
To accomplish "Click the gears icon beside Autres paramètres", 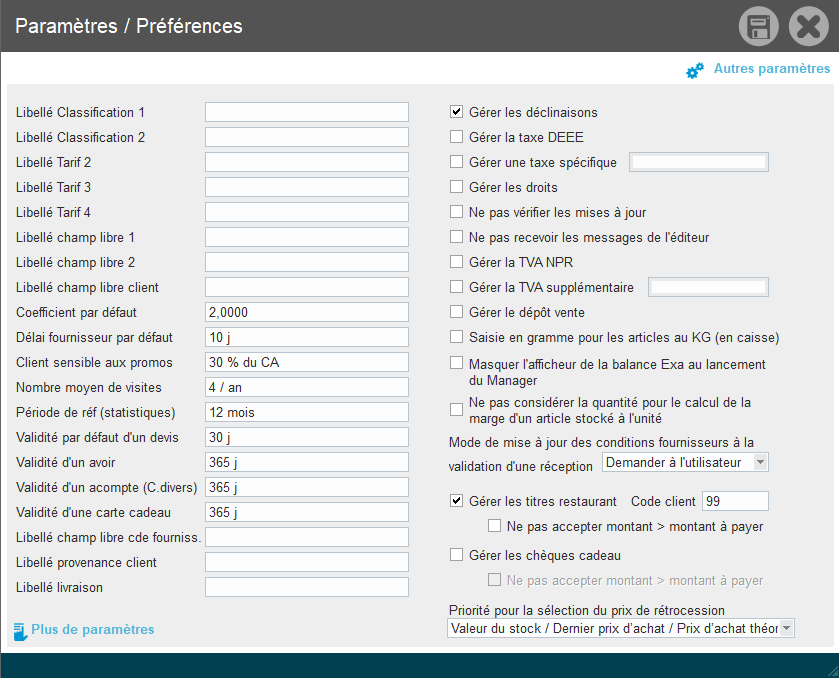I will pyautogui.click(x=695, y=70).
